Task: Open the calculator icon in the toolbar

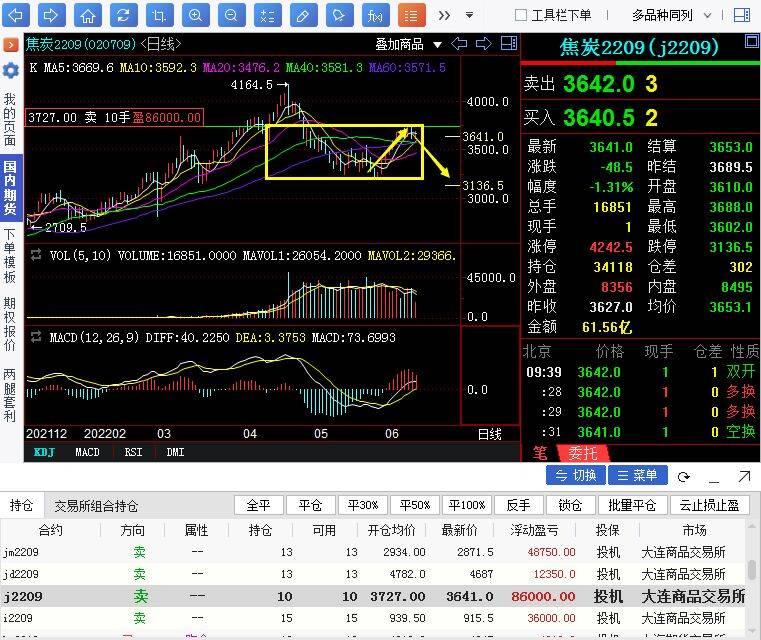Action: coord(266,15)
